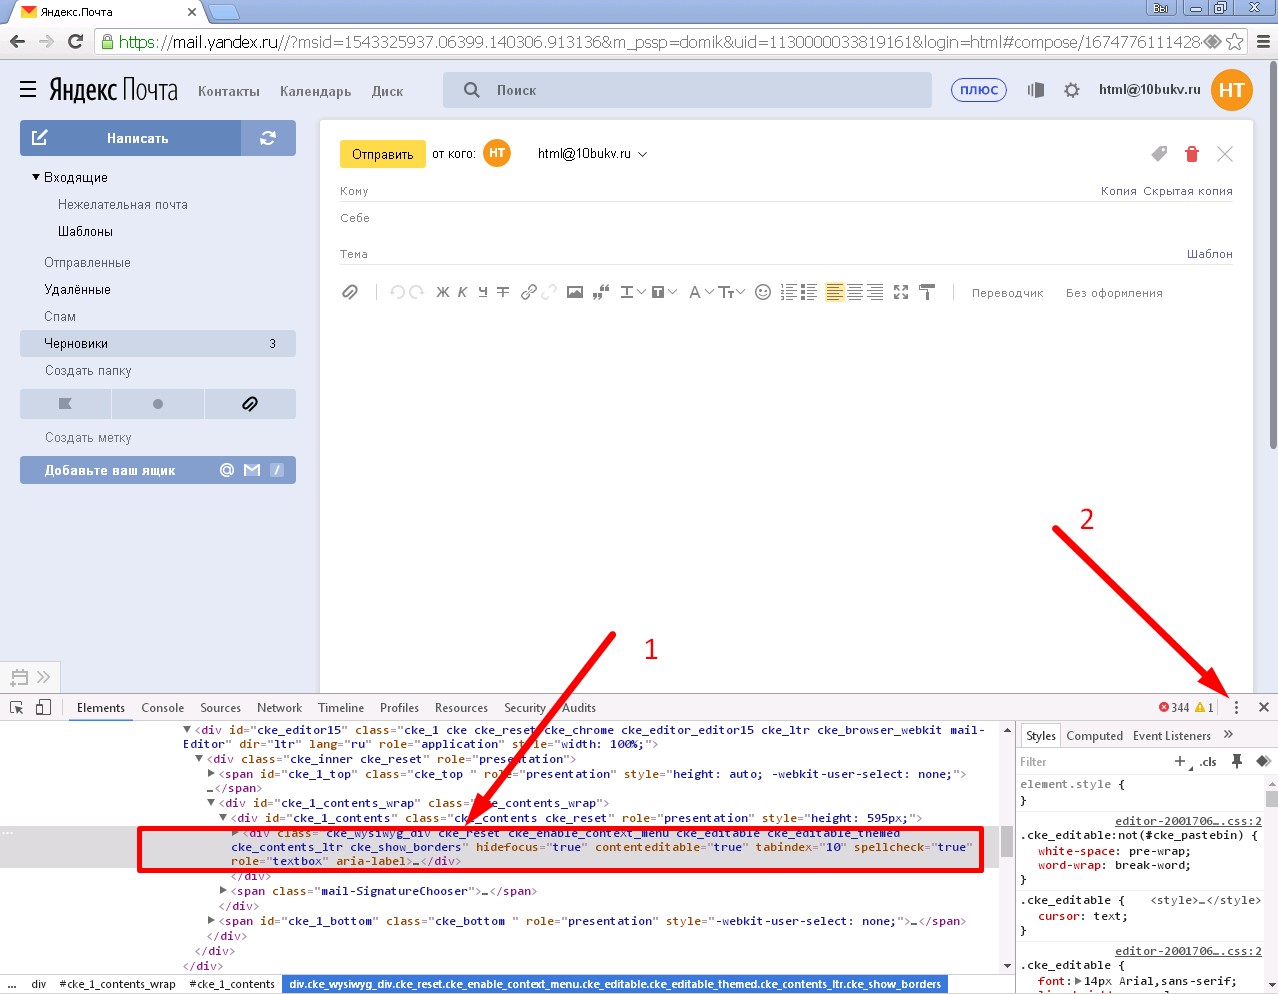
Task: Select center text alignment
Action: pyautogui.click(x=855, y=292)
